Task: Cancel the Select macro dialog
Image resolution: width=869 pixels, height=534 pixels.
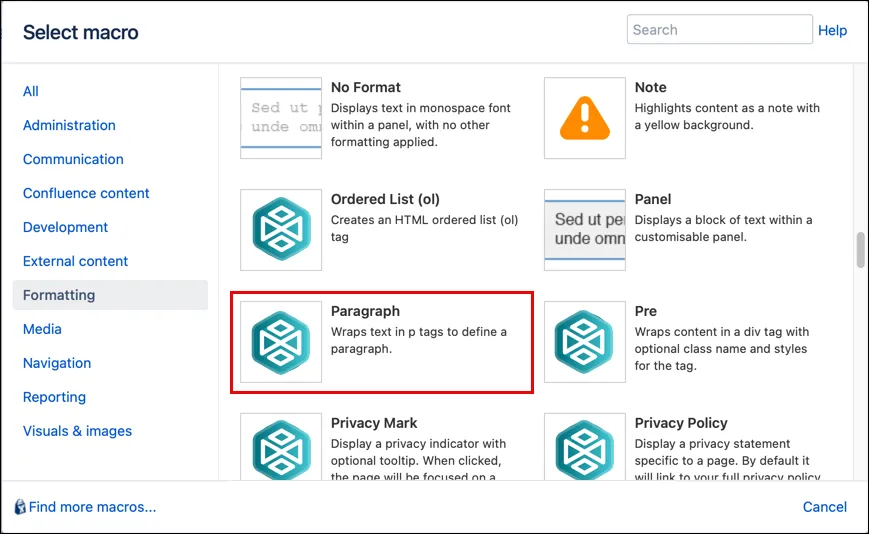Action: click(x=825, y=507)
